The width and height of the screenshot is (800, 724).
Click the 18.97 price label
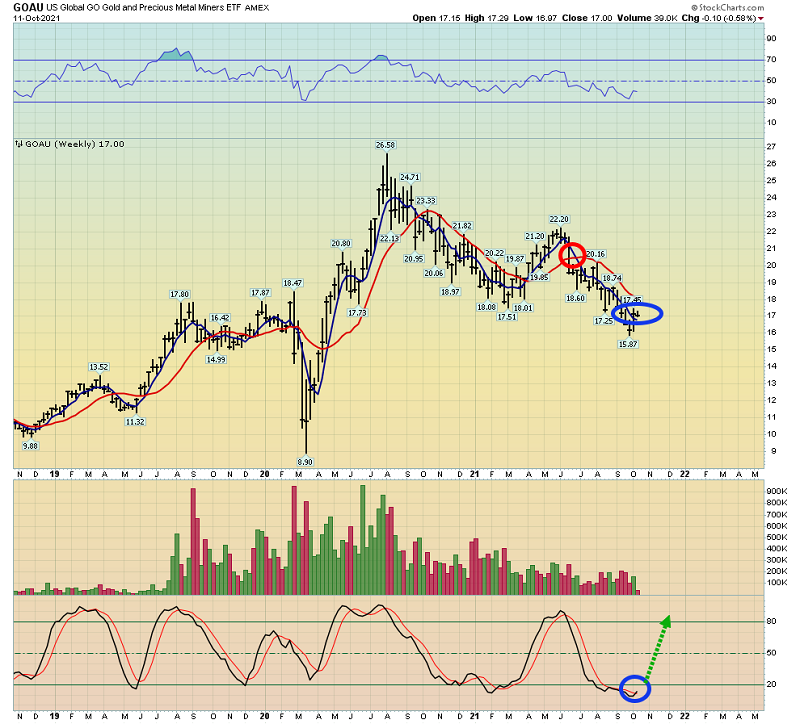pyautogui.click(x=450, y=292)
